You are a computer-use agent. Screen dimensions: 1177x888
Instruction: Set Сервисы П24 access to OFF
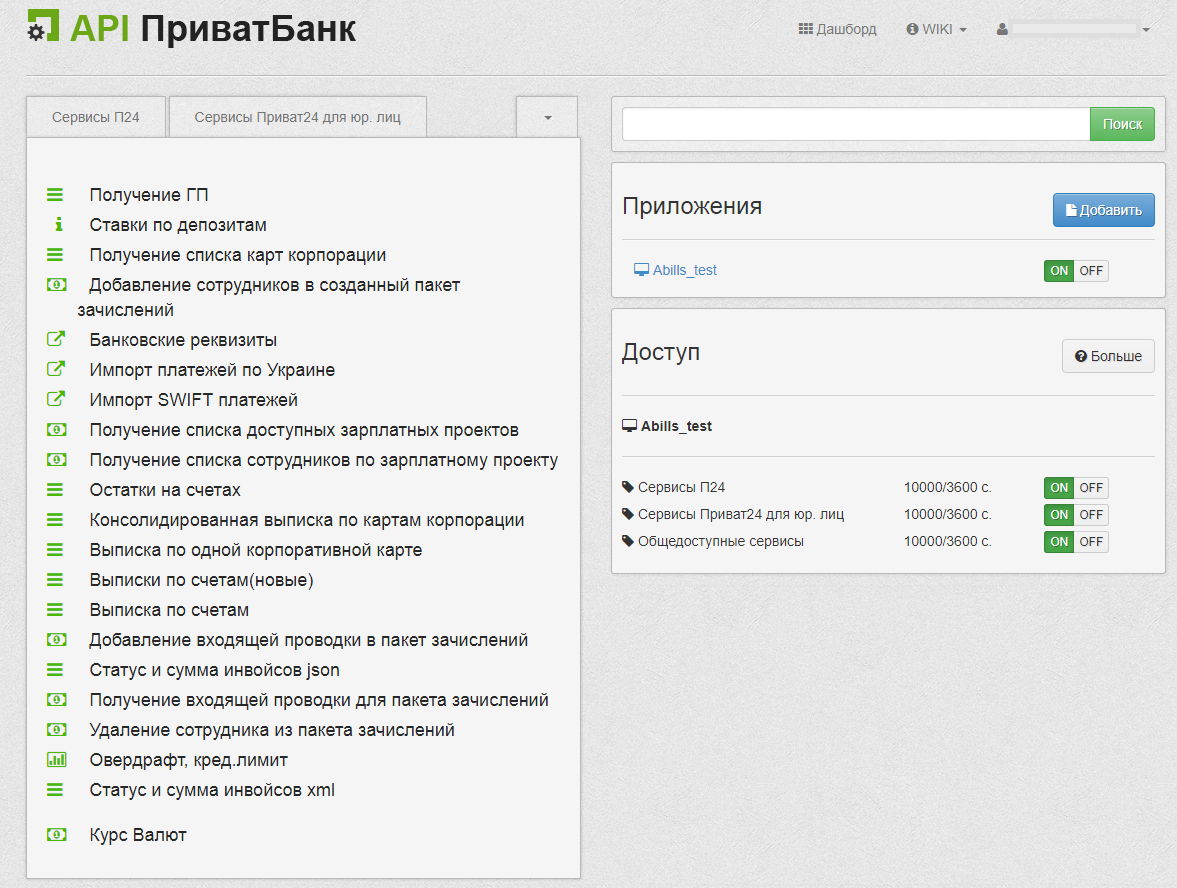point(1091,488)
